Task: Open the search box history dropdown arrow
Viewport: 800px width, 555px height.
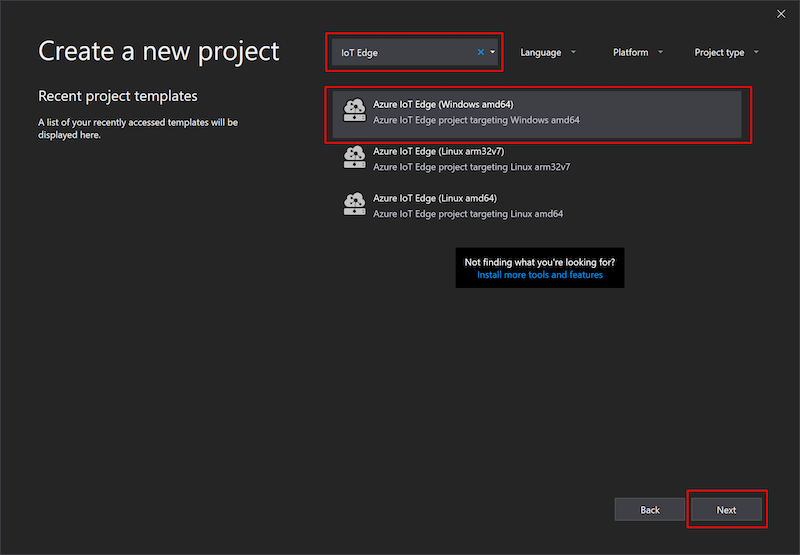Action: click(x=493, y=52)
